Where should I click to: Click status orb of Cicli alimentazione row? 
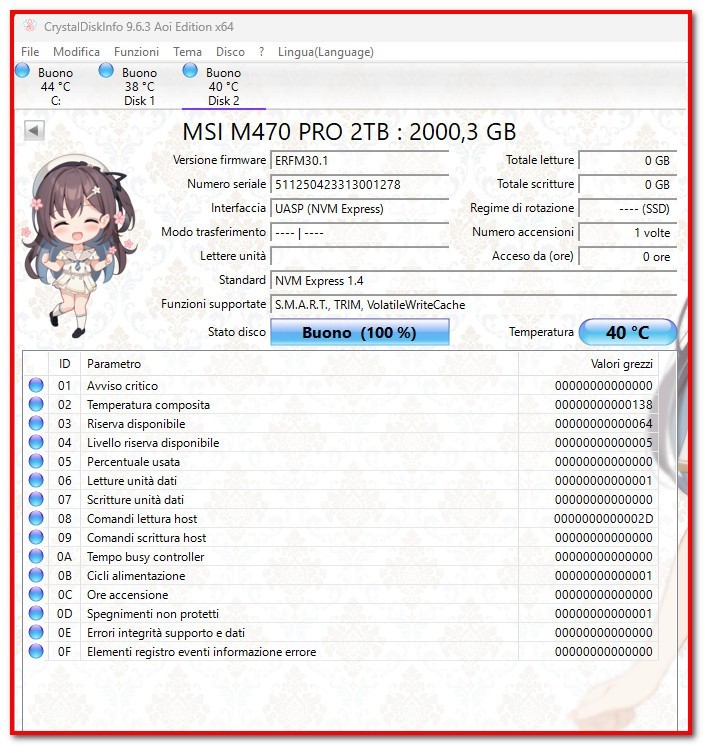coord(36,575)
